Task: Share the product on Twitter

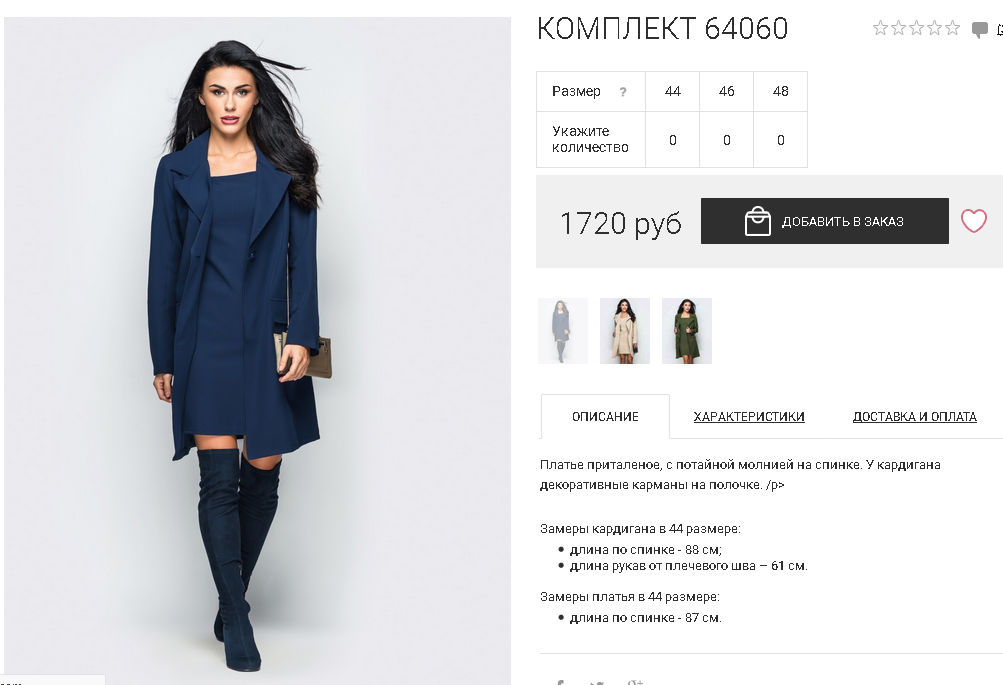Action: 597,682
